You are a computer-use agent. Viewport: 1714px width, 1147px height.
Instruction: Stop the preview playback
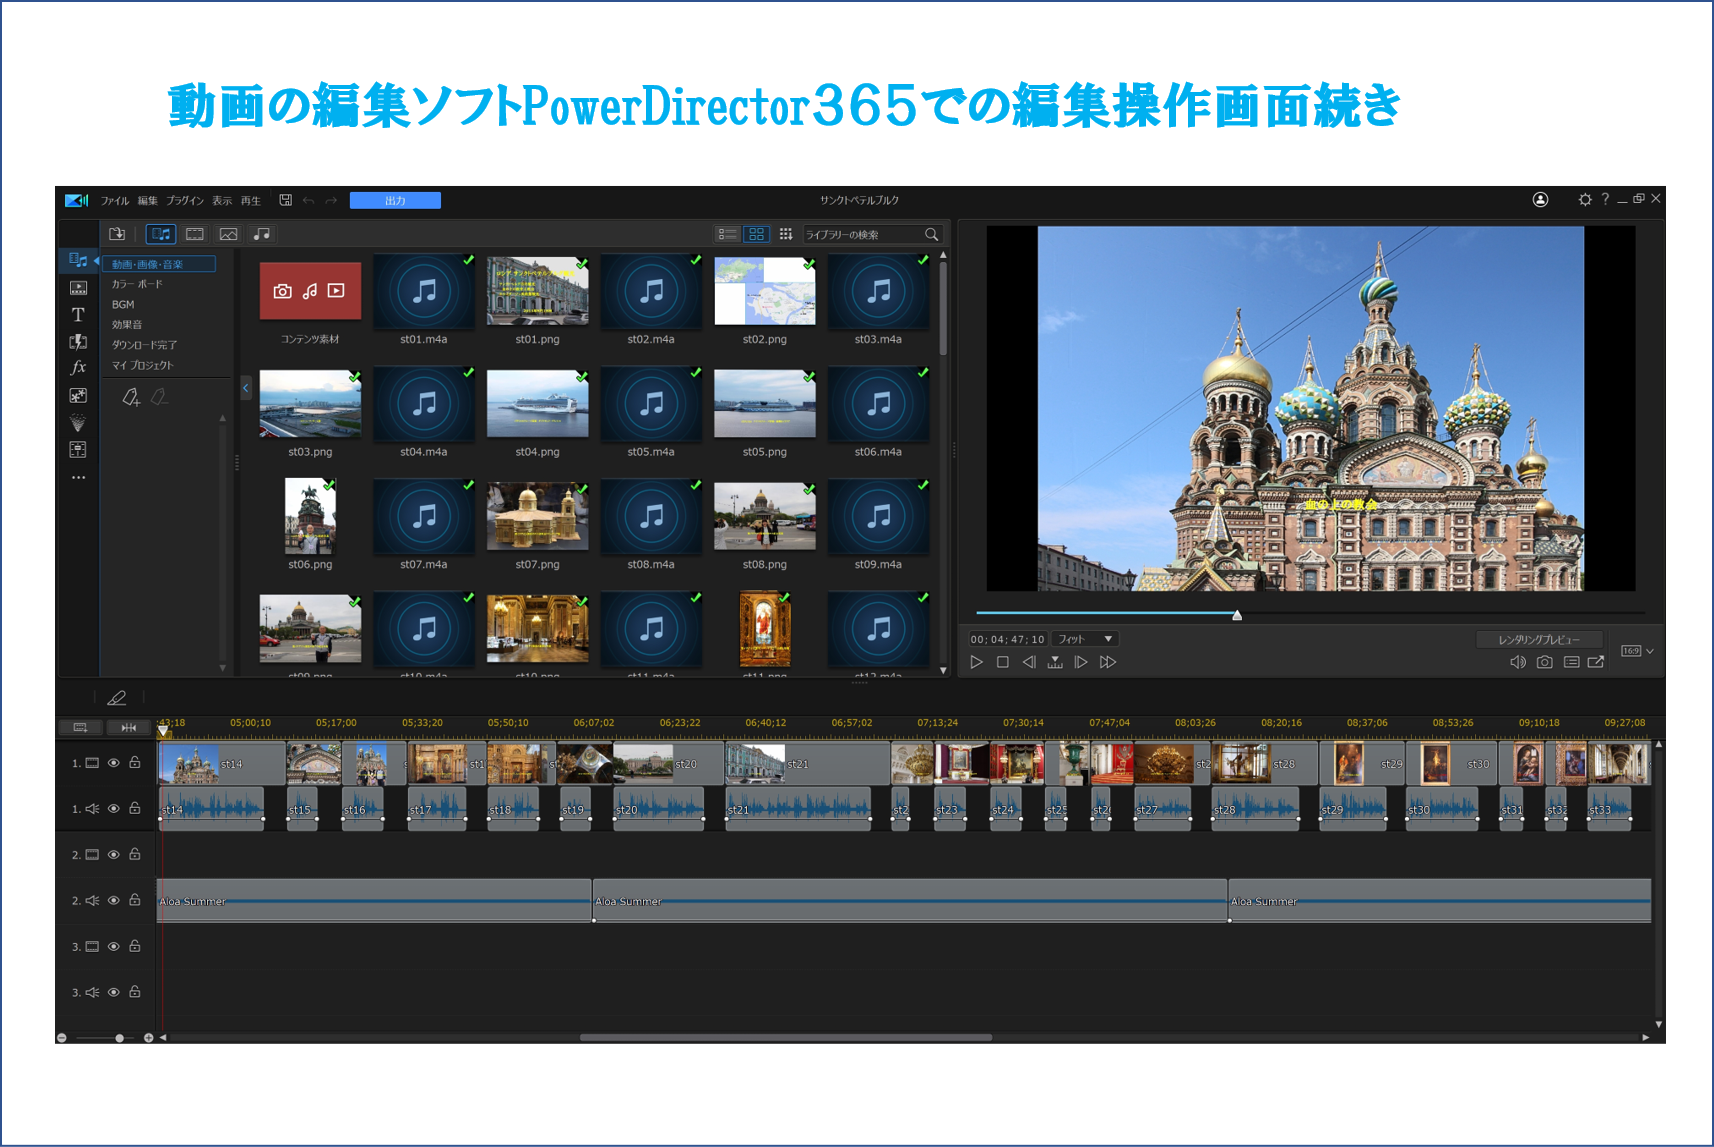coord(1003,662)
